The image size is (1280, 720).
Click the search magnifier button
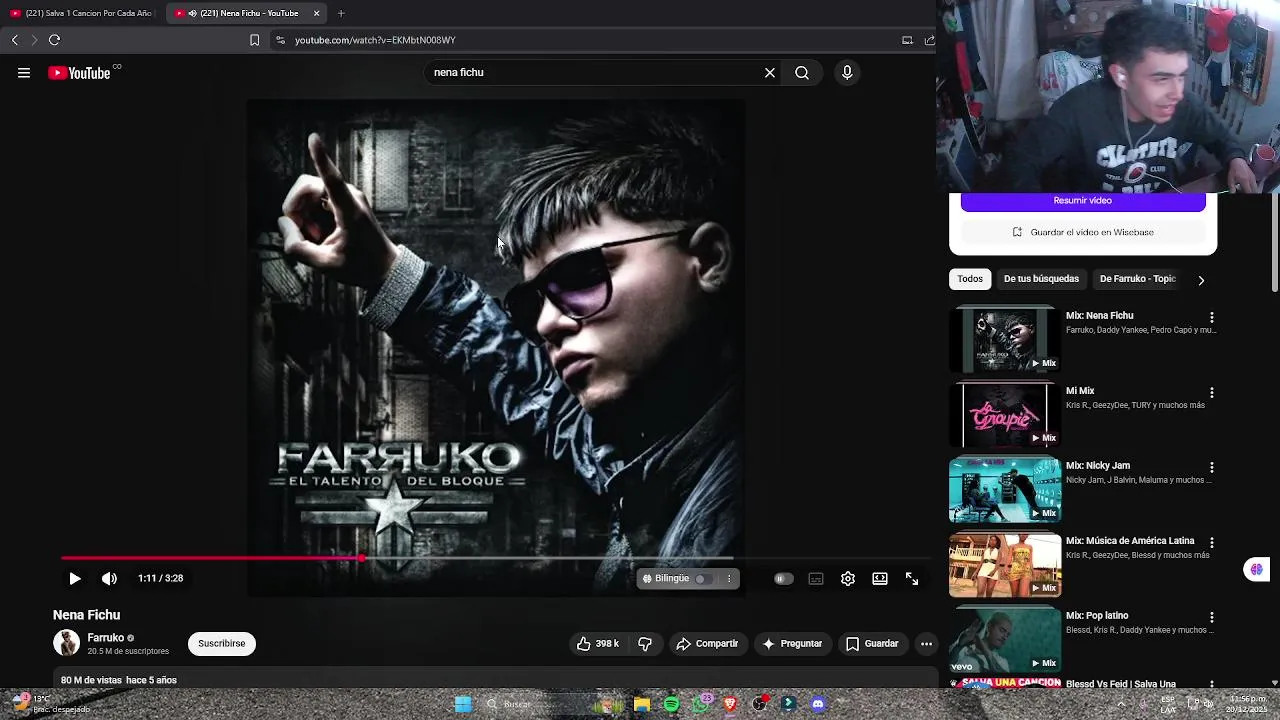[802, 73]
